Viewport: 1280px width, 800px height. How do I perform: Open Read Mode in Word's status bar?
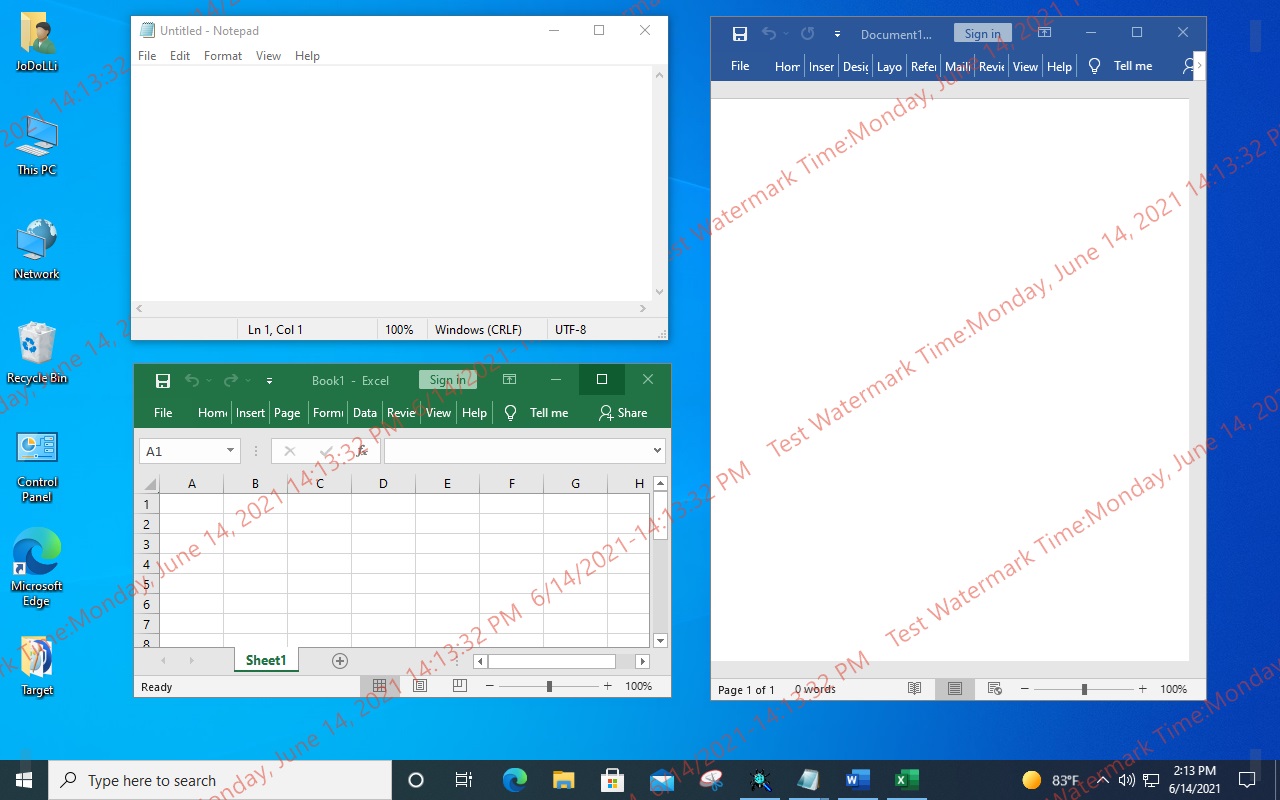pyautogui.click(x=914, y=689)
